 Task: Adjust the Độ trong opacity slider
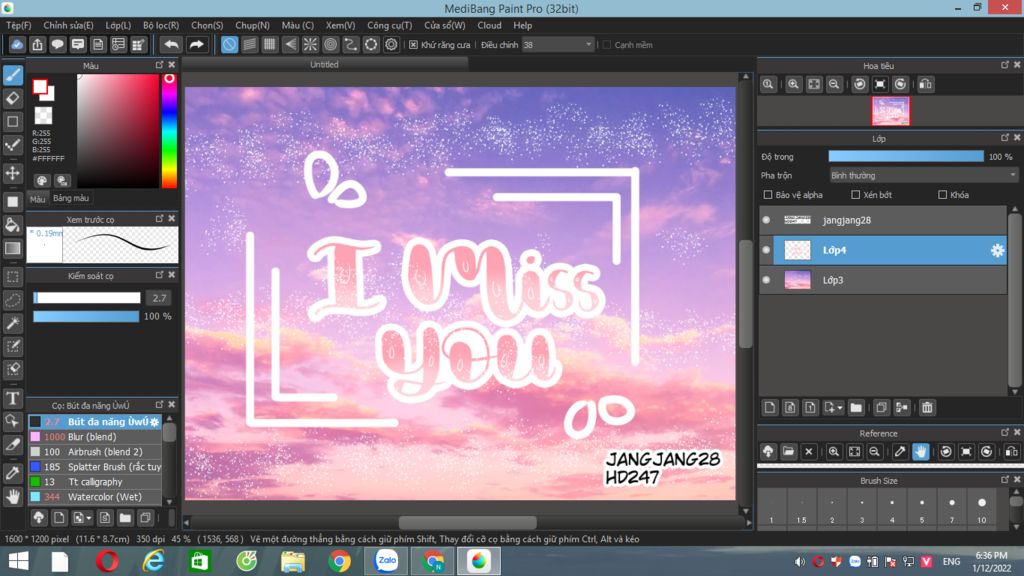906,156
